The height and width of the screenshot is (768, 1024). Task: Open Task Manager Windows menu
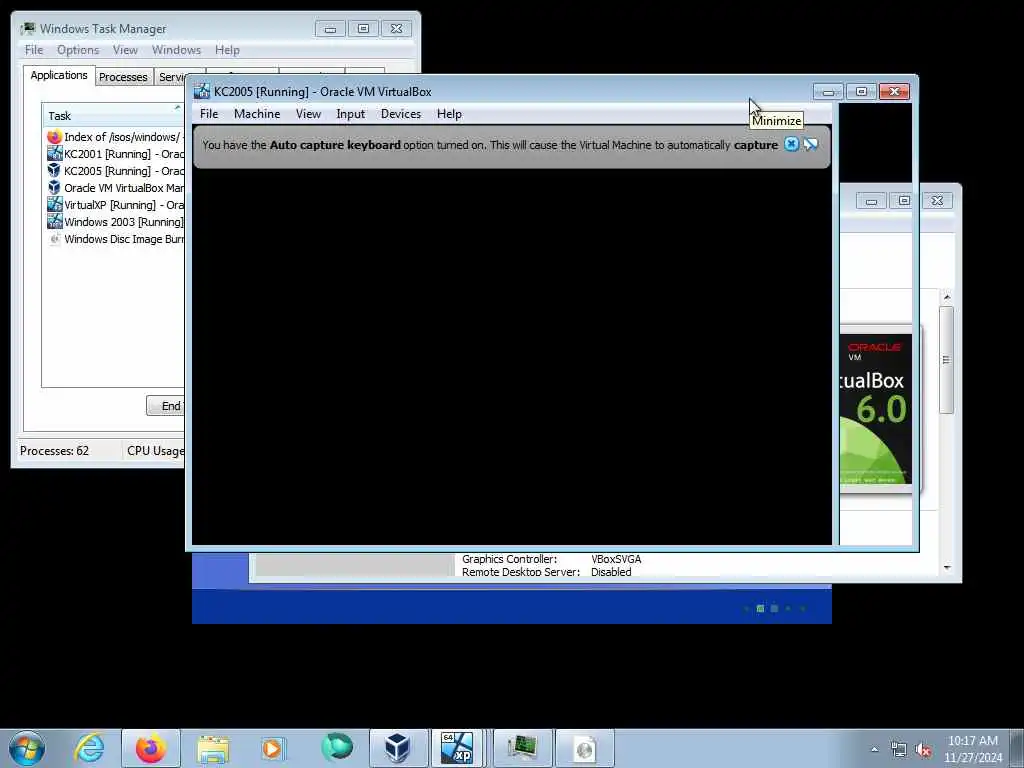(x=176, y=50)
